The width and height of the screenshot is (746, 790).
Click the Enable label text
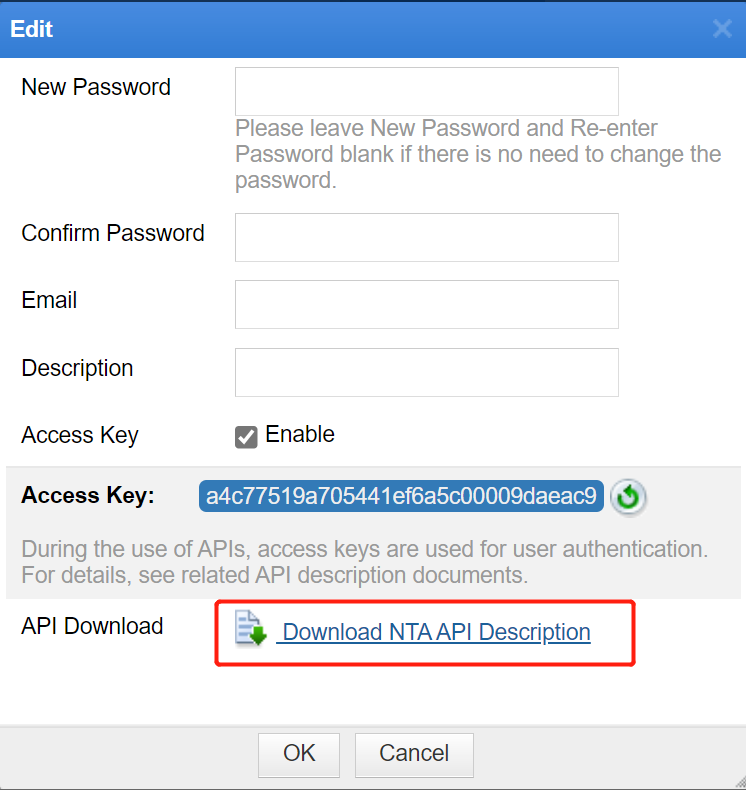point(300,434)
